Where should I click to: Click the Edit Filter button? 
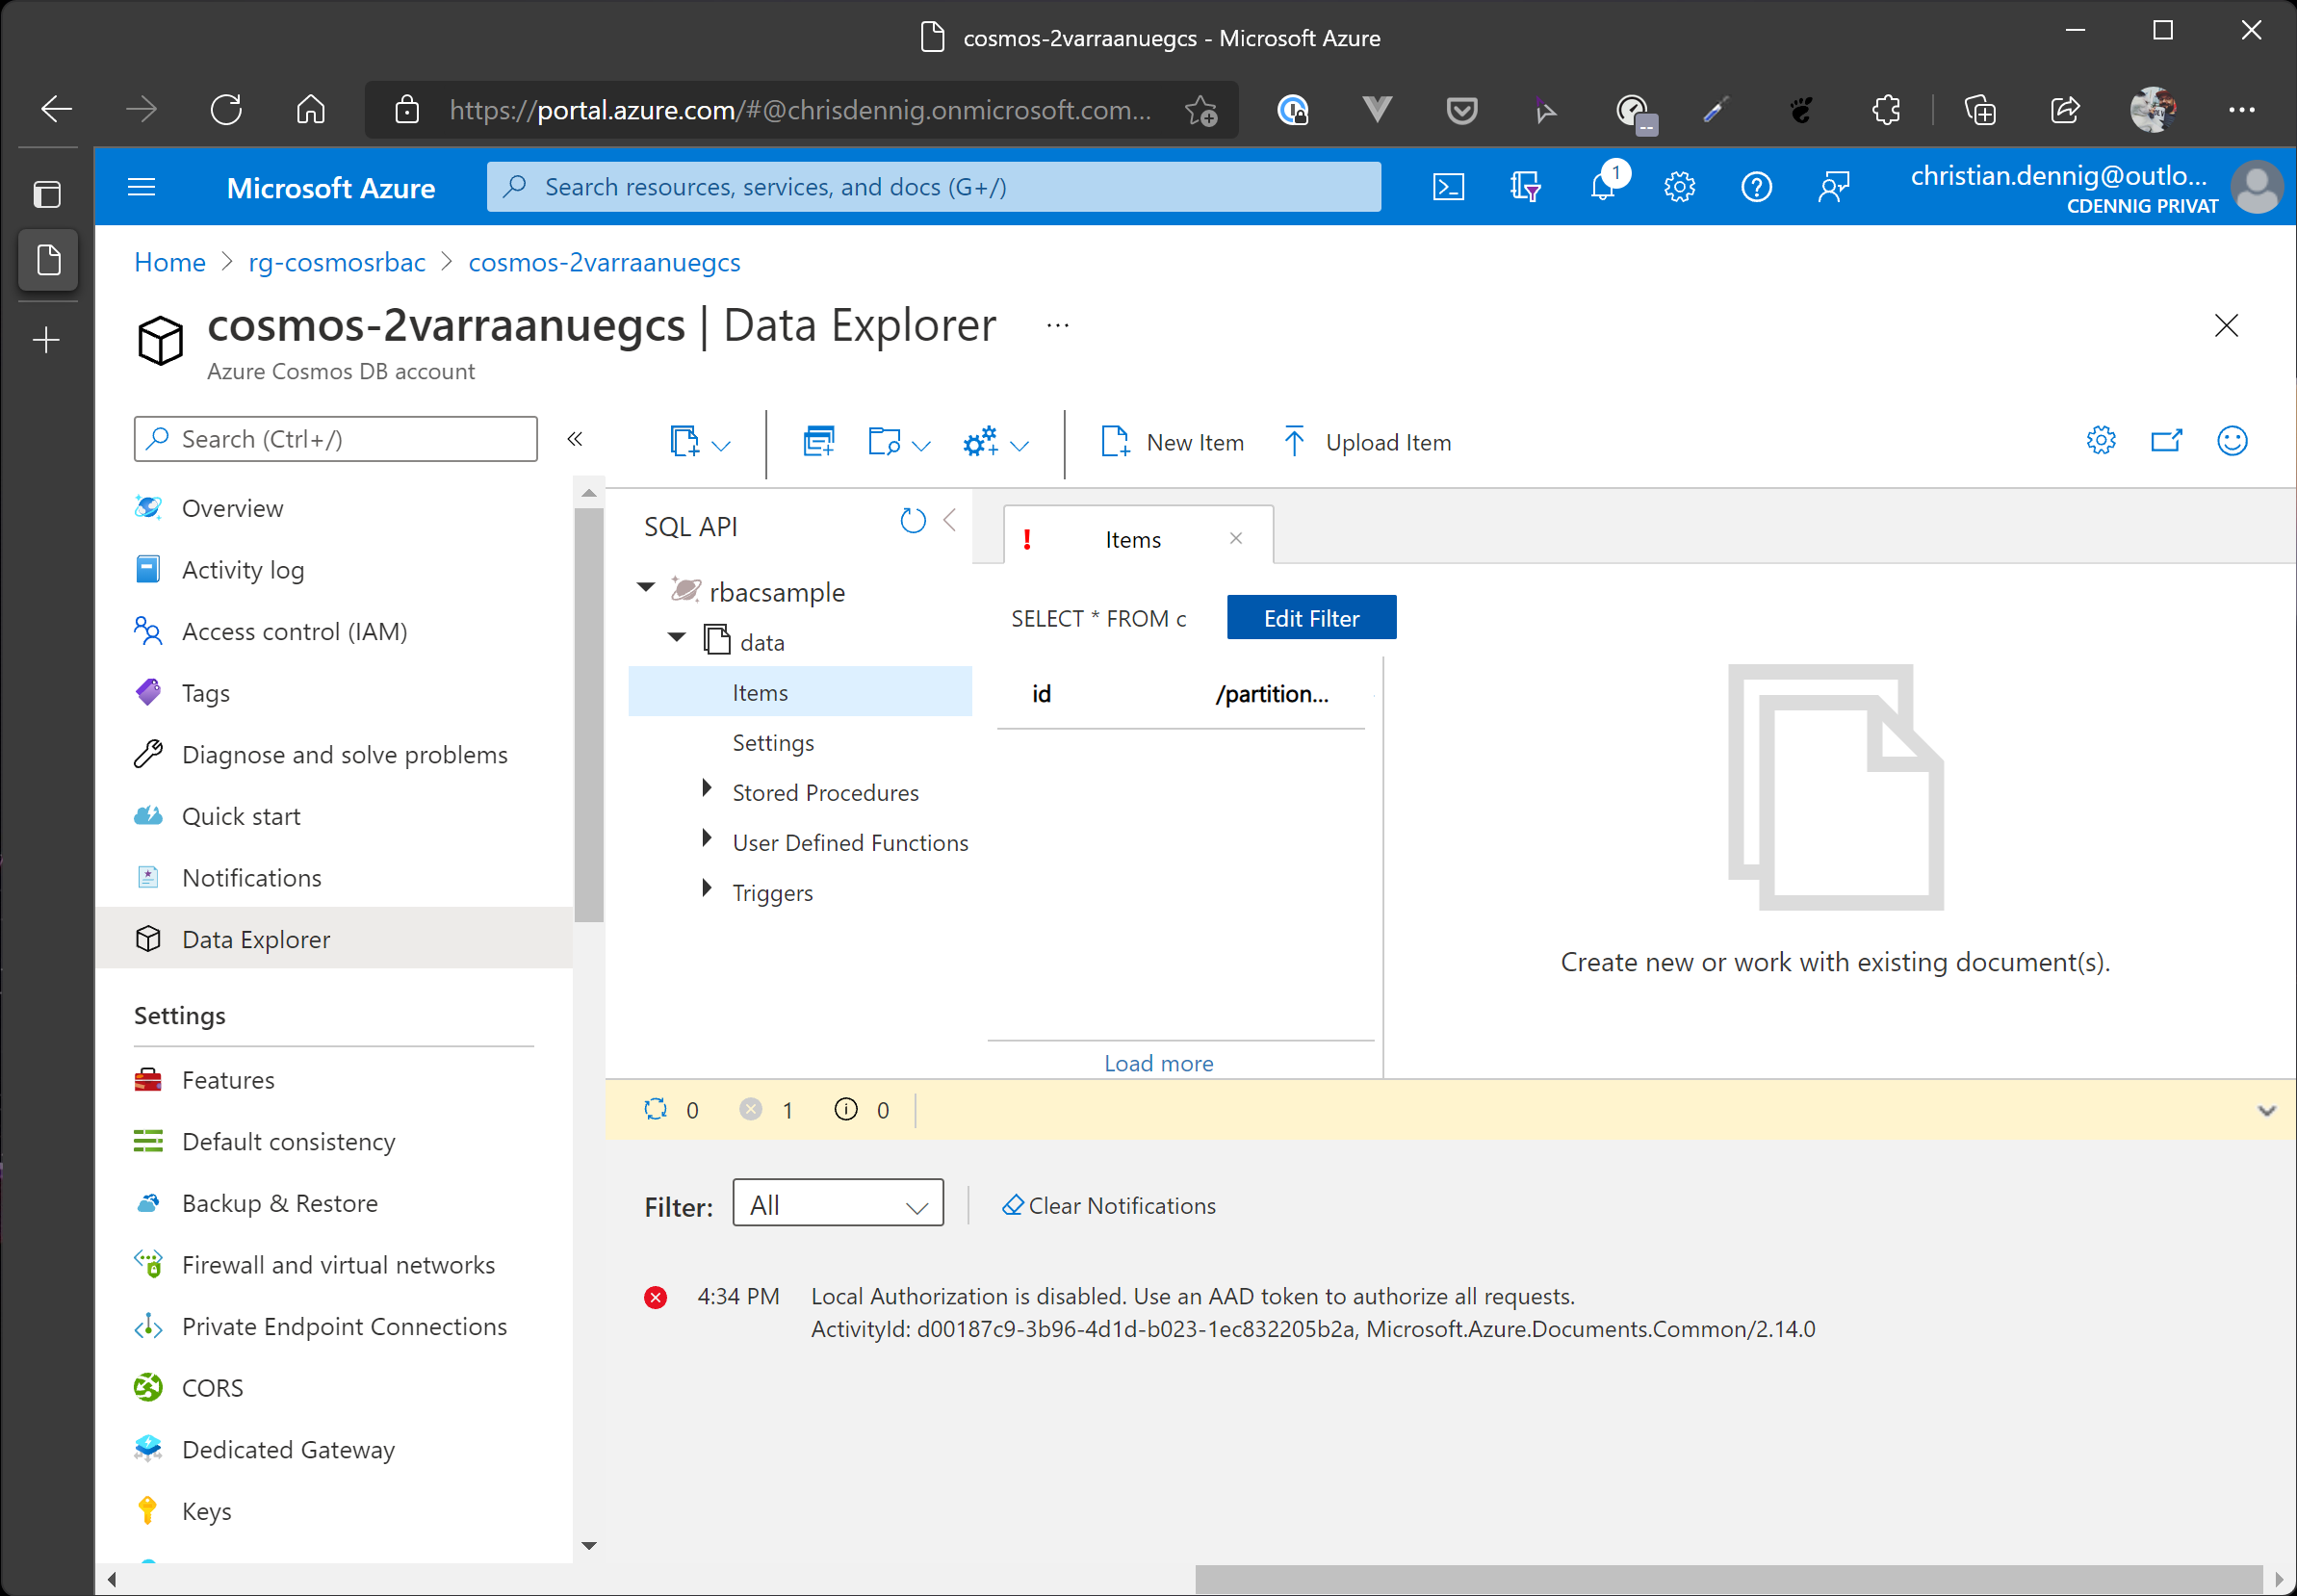click(x=1310, y=617)
